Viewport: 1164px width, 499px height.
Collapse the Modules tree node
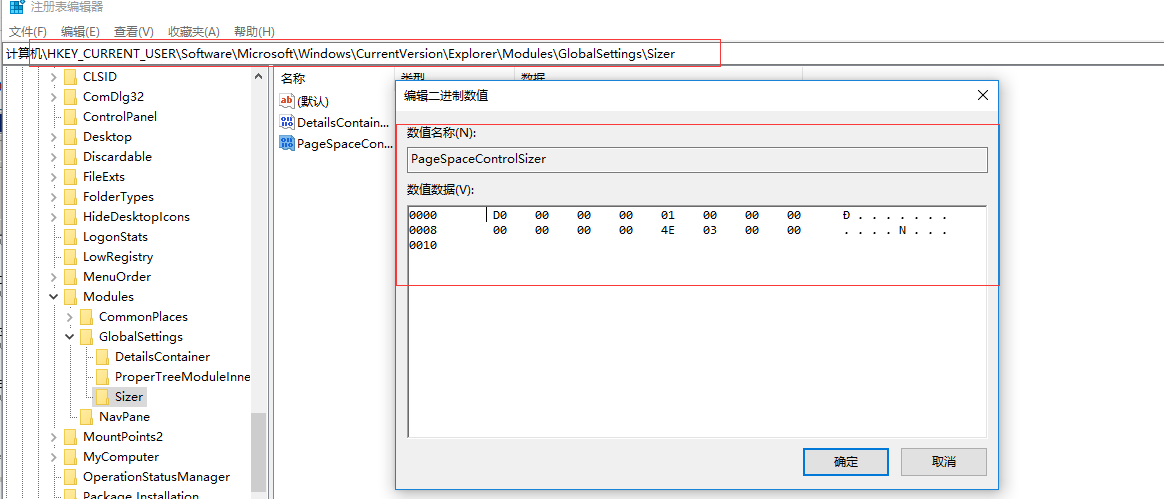pyautogui.click(x=53, y=297)
